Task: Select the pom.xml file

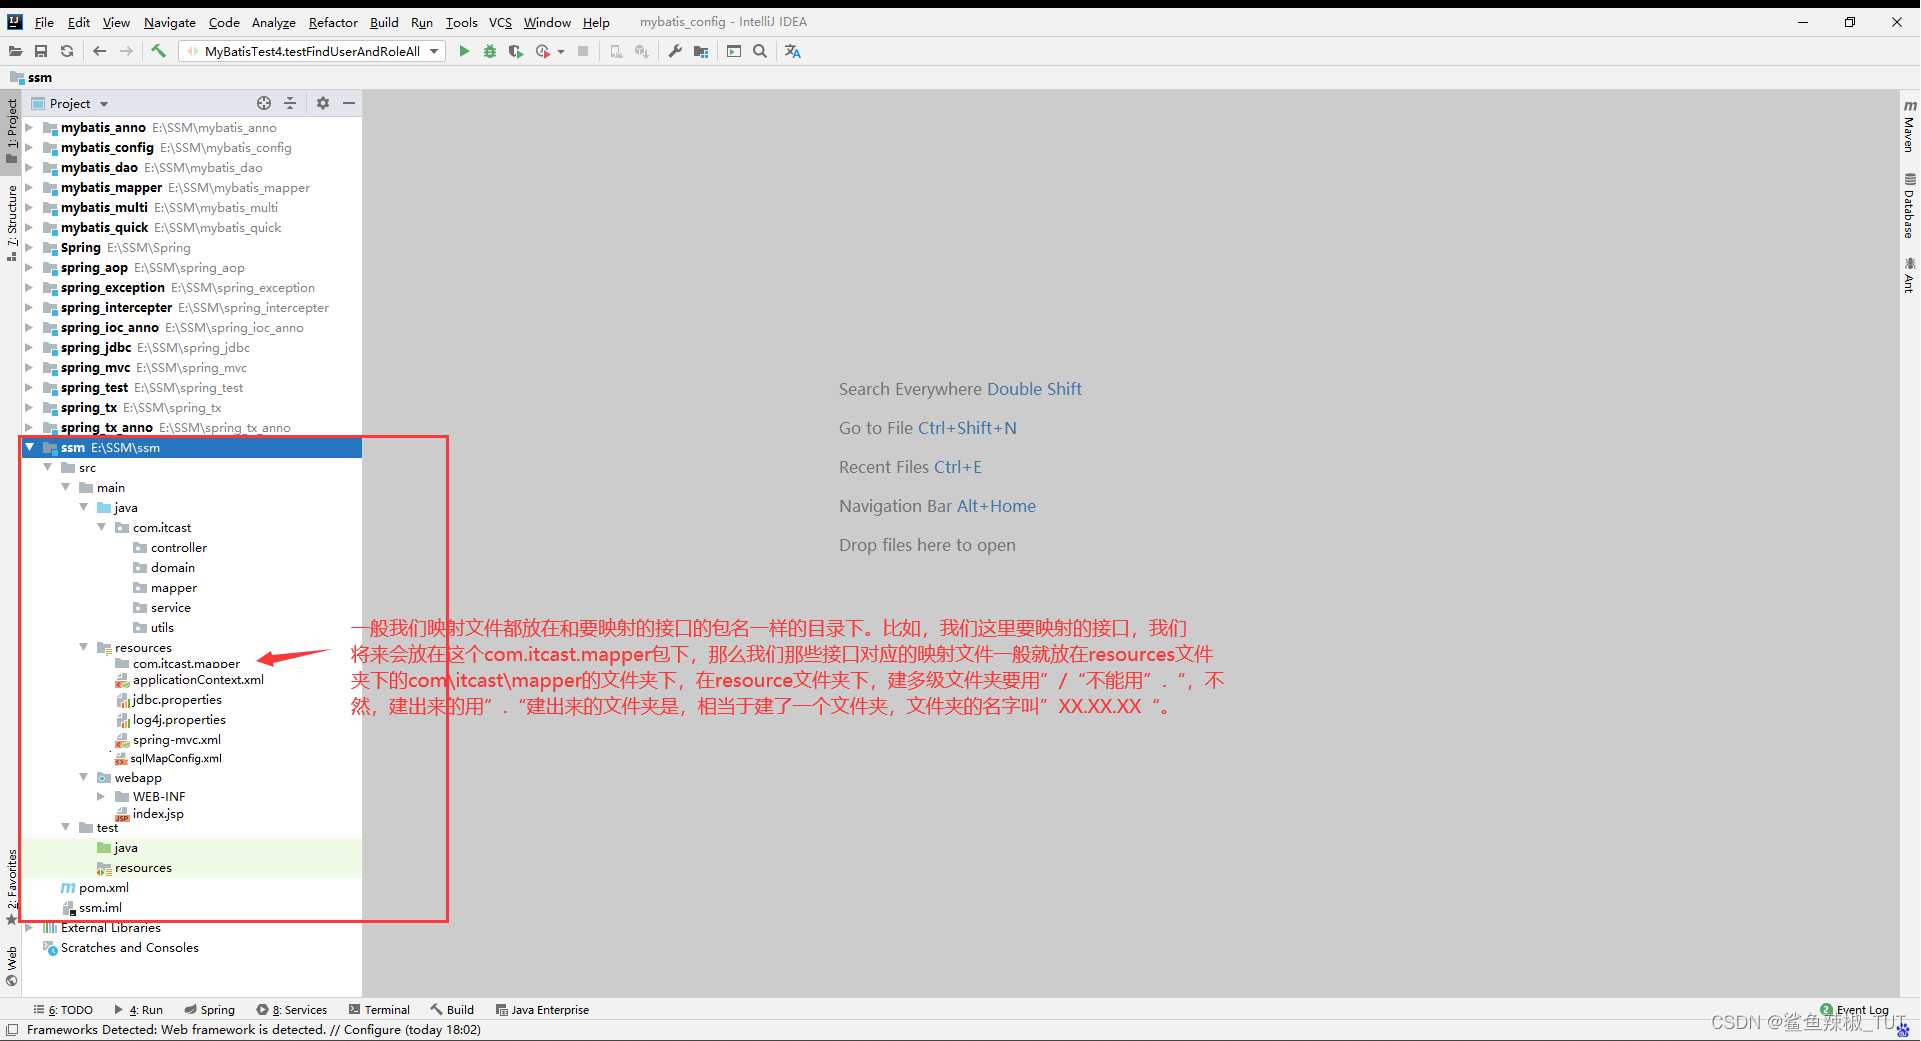Action: pyautogui.click(x=103, y=888)
